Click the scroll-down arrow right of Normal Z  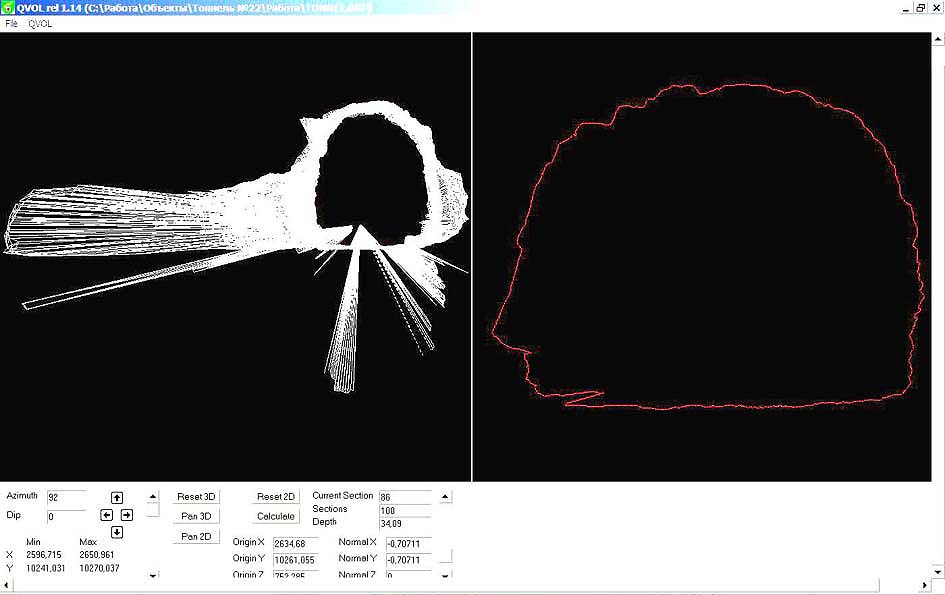[x=445, y=575]
